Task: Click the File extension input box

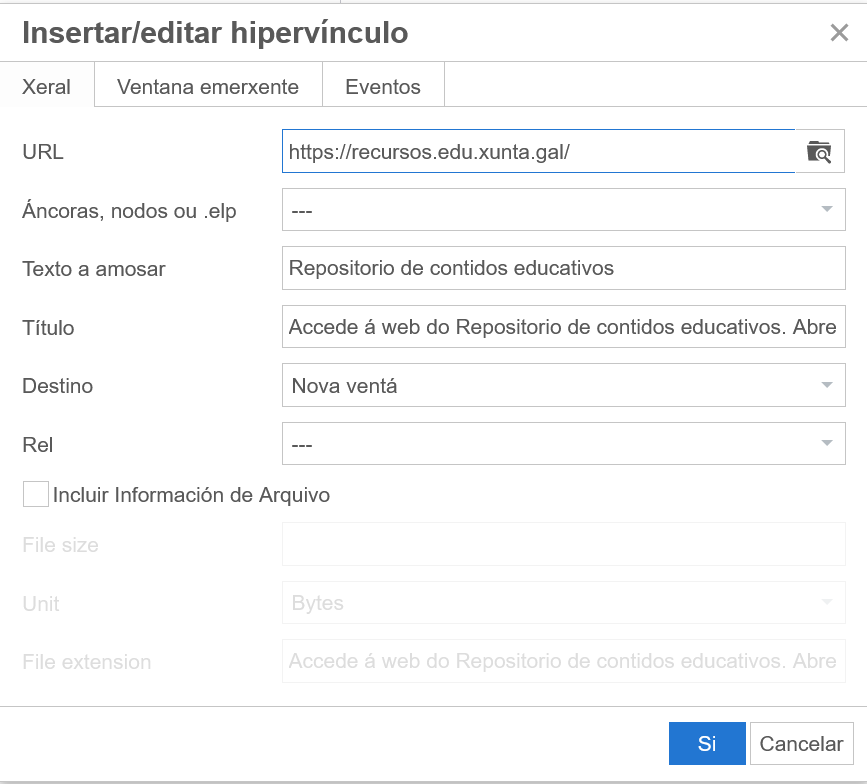Action: tap(563, 661)
